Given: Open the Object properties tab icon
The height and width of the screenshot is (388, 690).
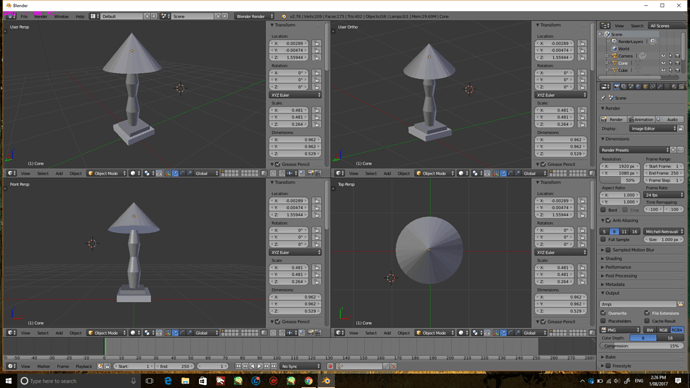Looking at the screenshot, I should 646,87.
